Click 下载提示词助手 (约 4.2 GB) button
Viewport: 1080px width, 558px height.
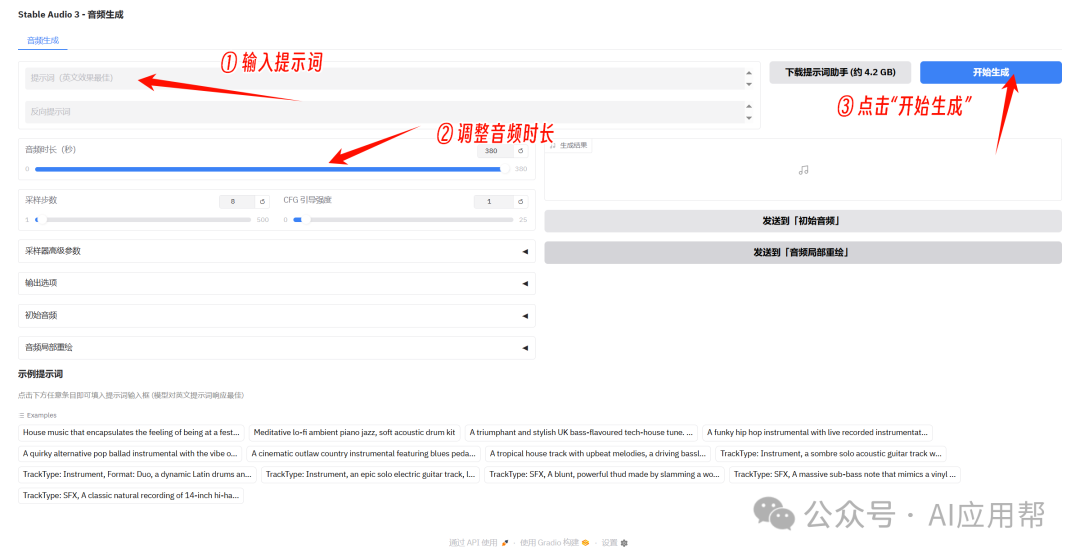(840, 72)
